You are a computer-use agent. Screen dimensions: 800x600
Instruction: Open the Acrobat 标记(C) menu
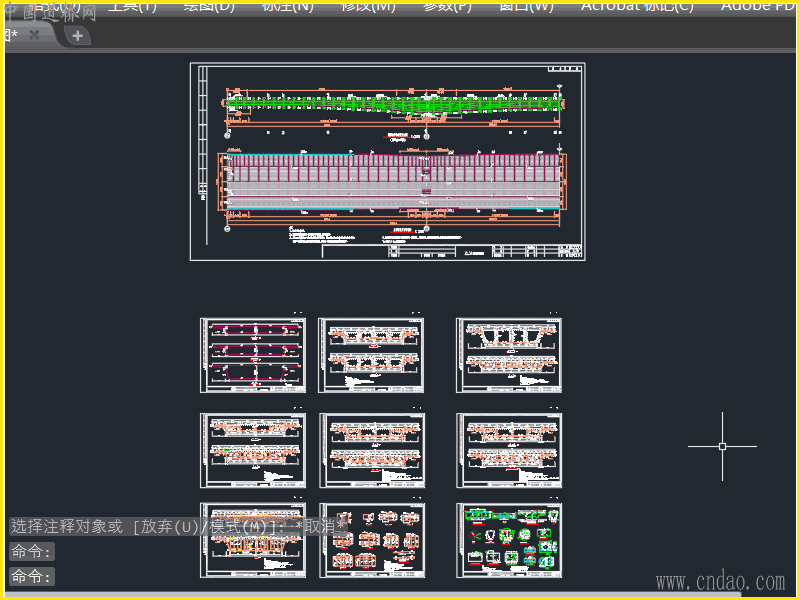(x=637, y=7)
